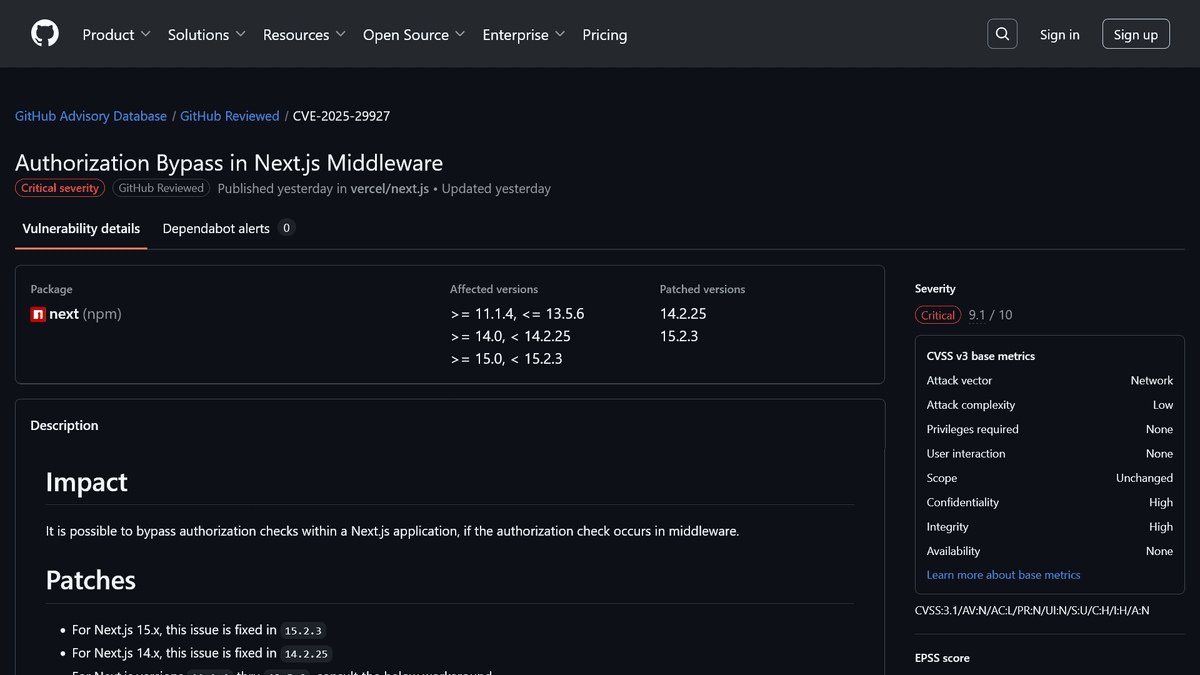This screenshot has height=675, width=1200.
Task: Click the 'next' package name
Action: (x=64, y=314)
